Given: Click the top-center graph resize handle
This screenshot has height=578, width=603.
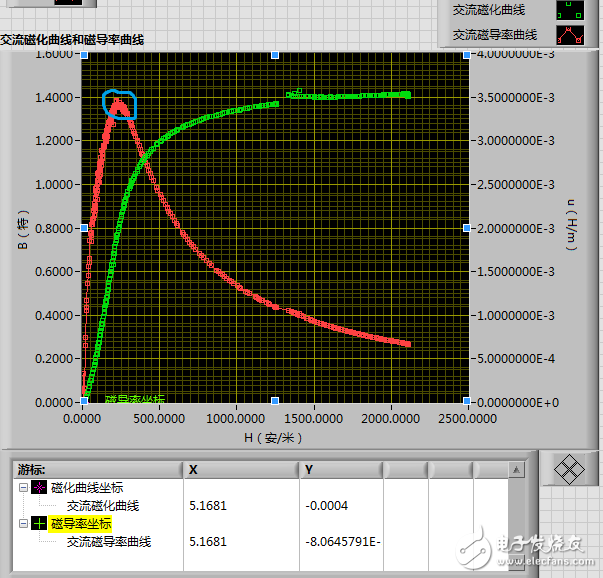Looking at the screenshot, I should pyautogui.click(x=275, y=55).
